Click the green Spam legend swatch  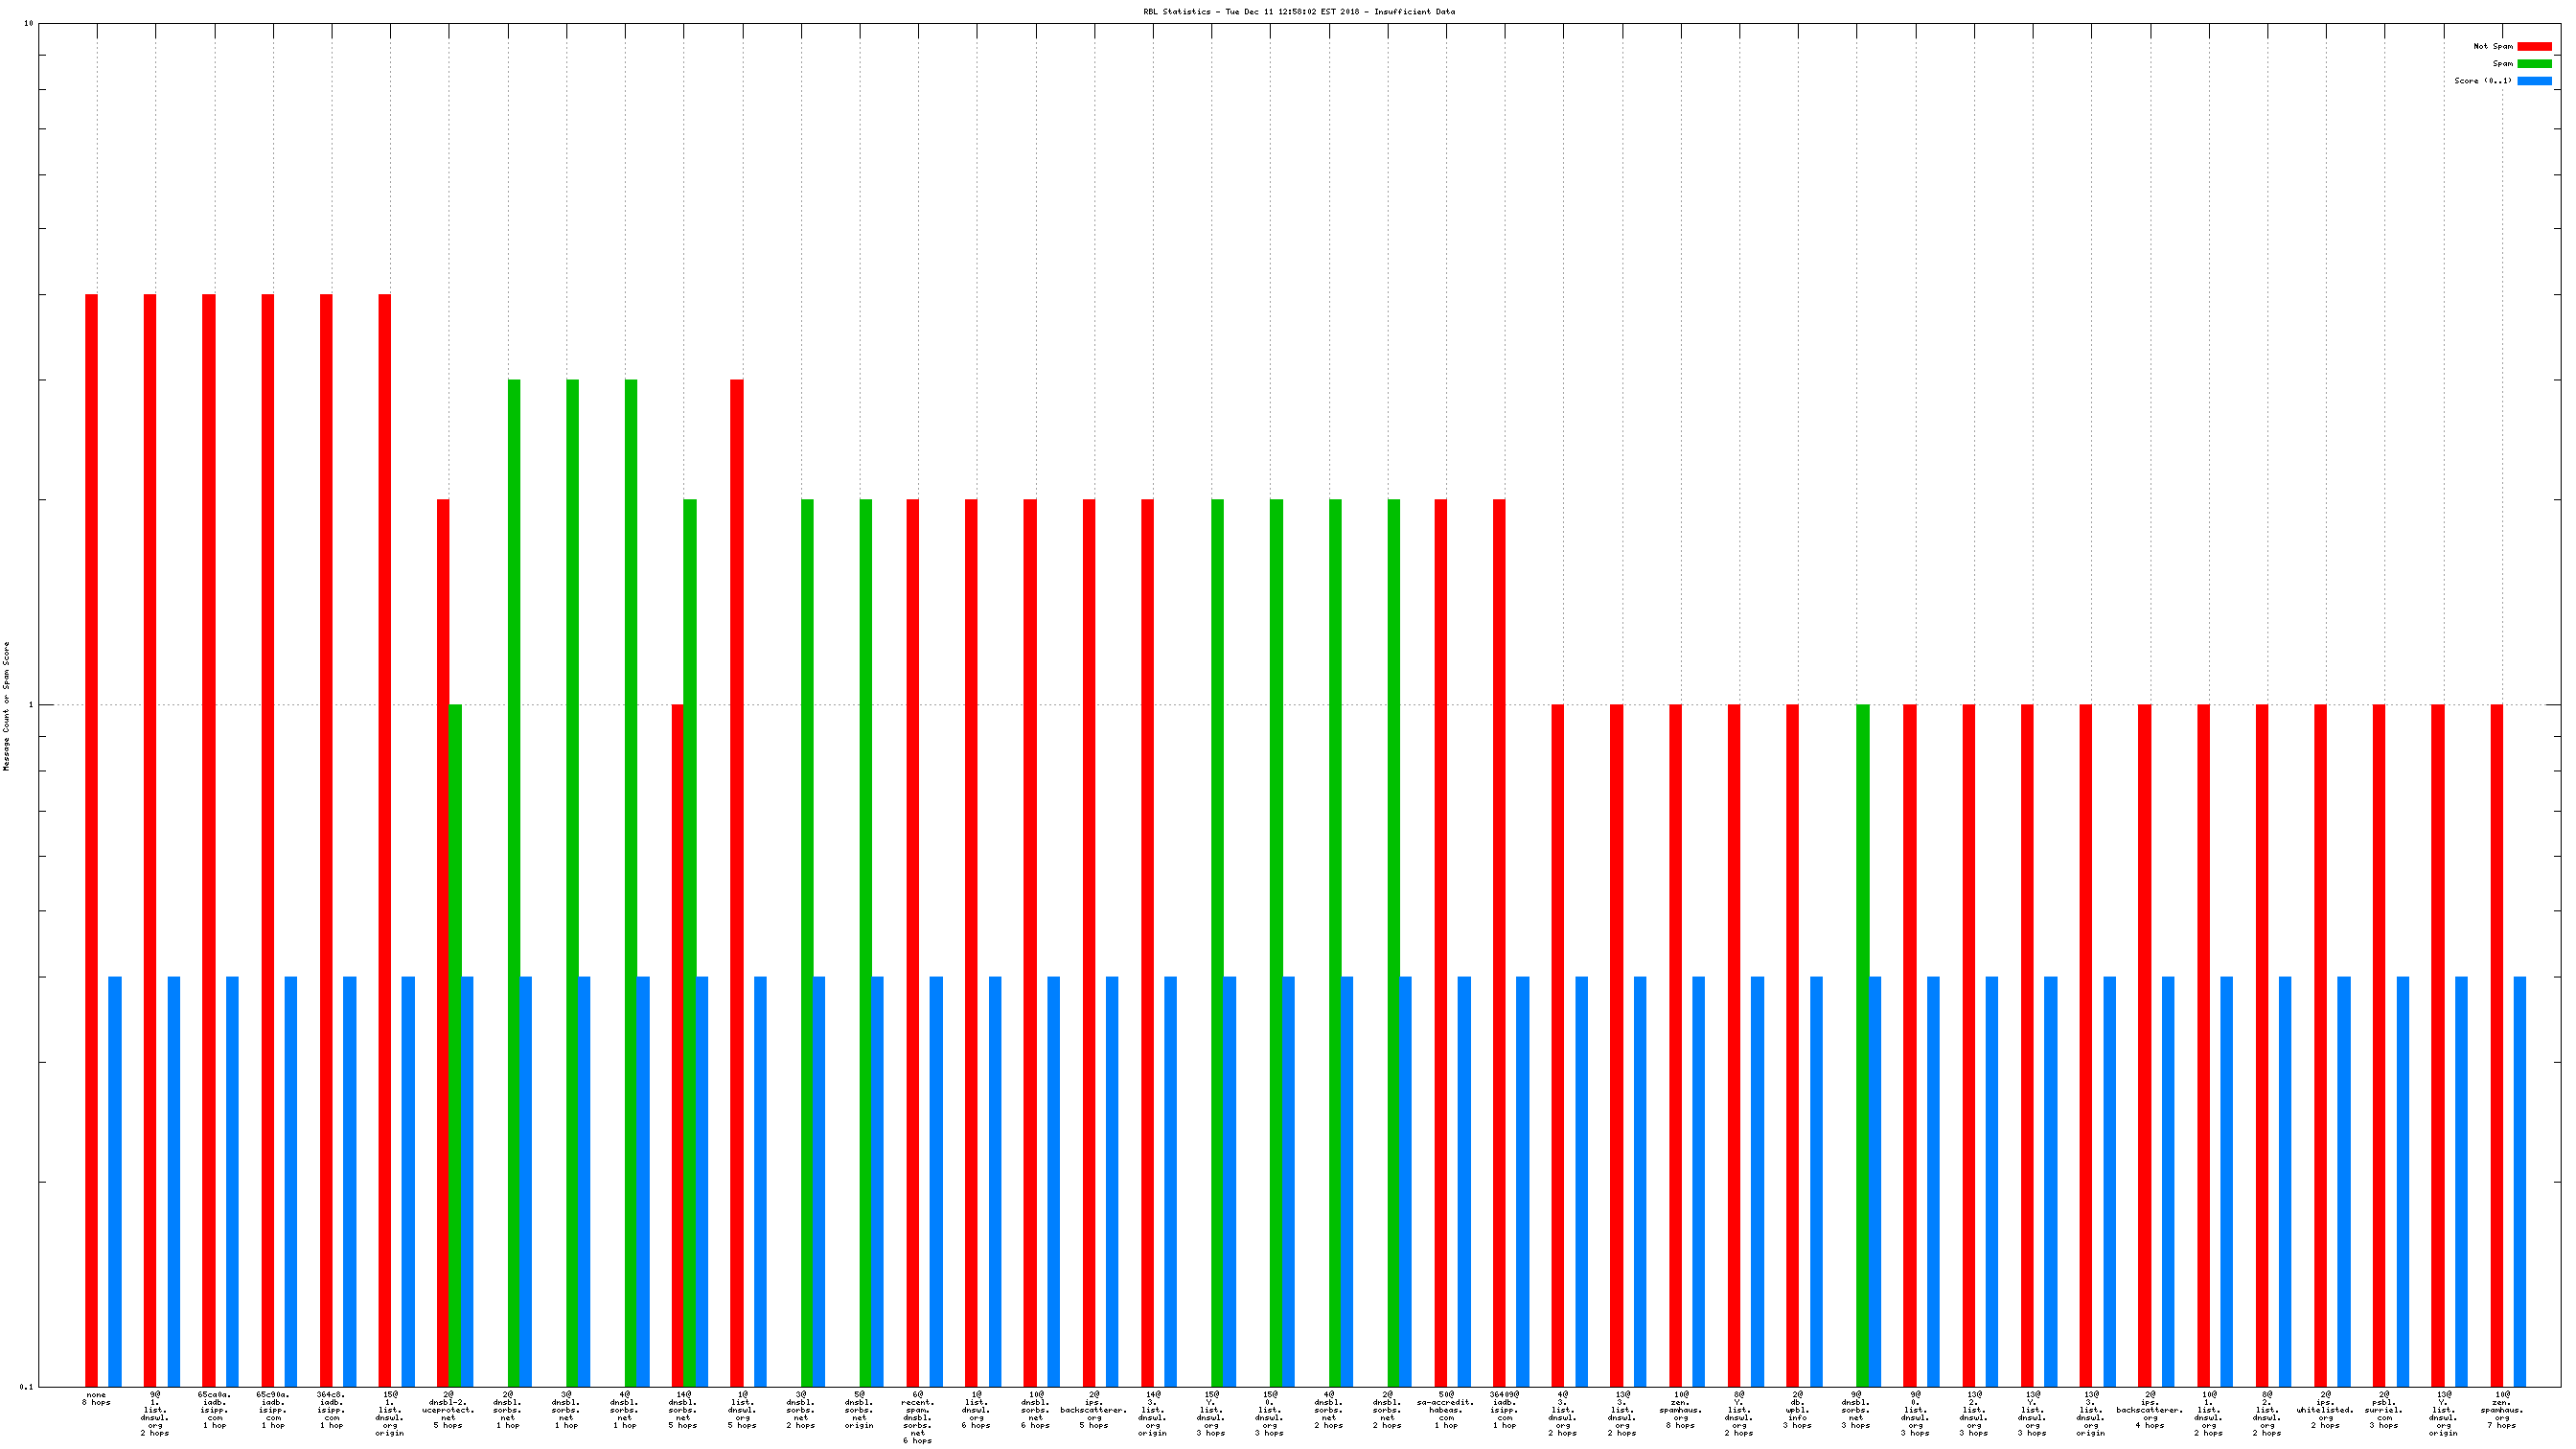coord(2534,63)
